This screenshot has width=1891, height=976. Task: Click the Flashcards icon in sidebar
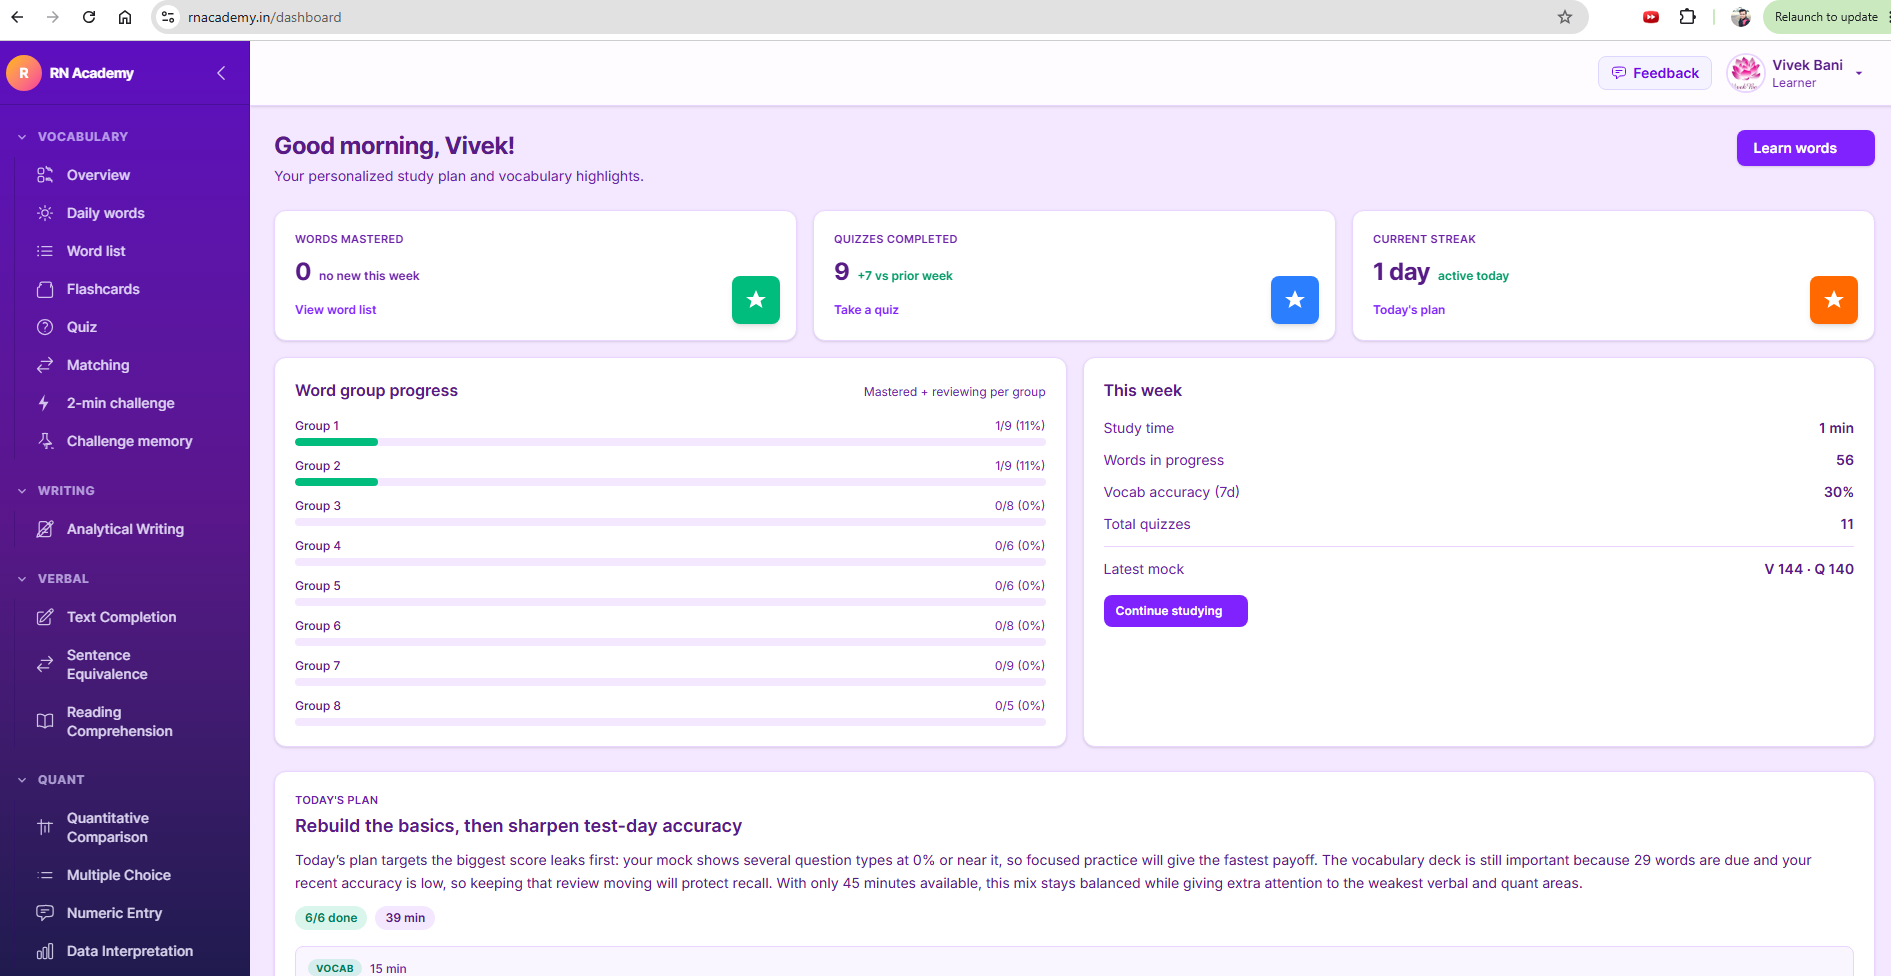pos(45,289)
